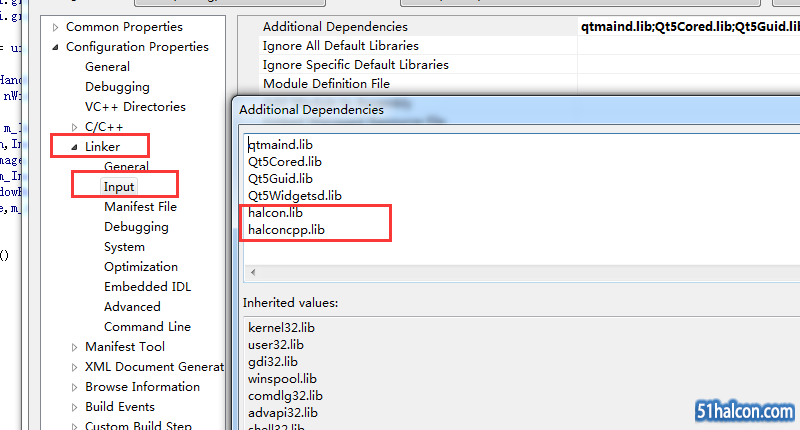Expand the Browse Information node
The image size is (800, 430).
[74, 387]
